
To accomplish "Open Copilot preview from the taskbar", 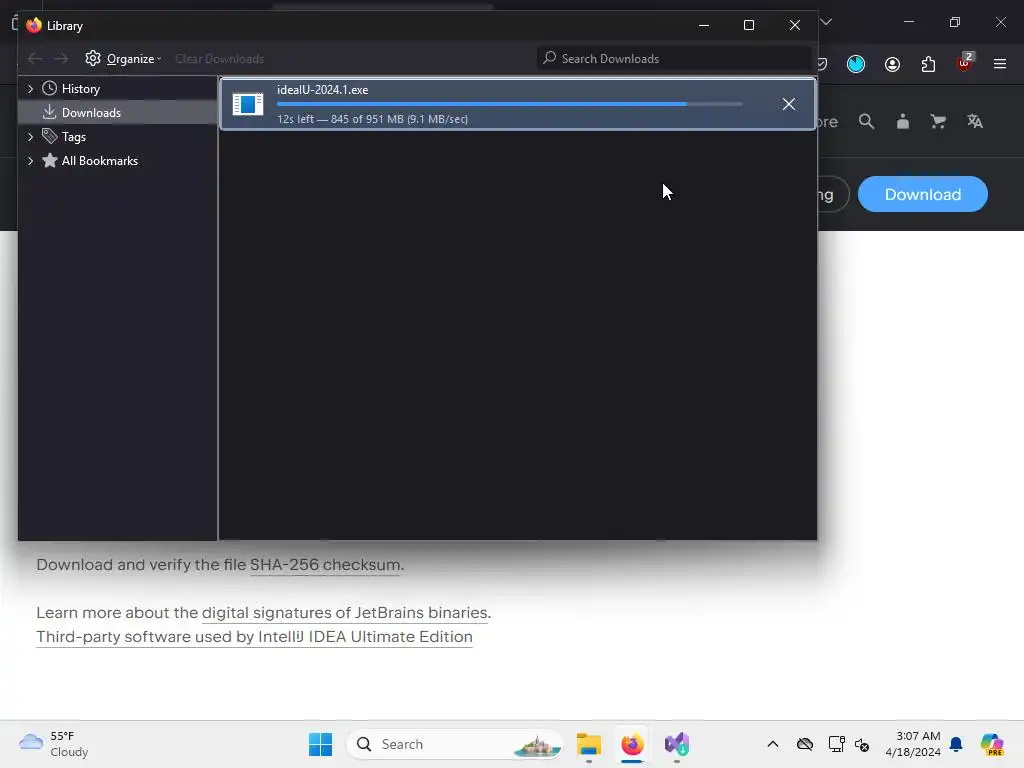I will click(x=992, y=744).
